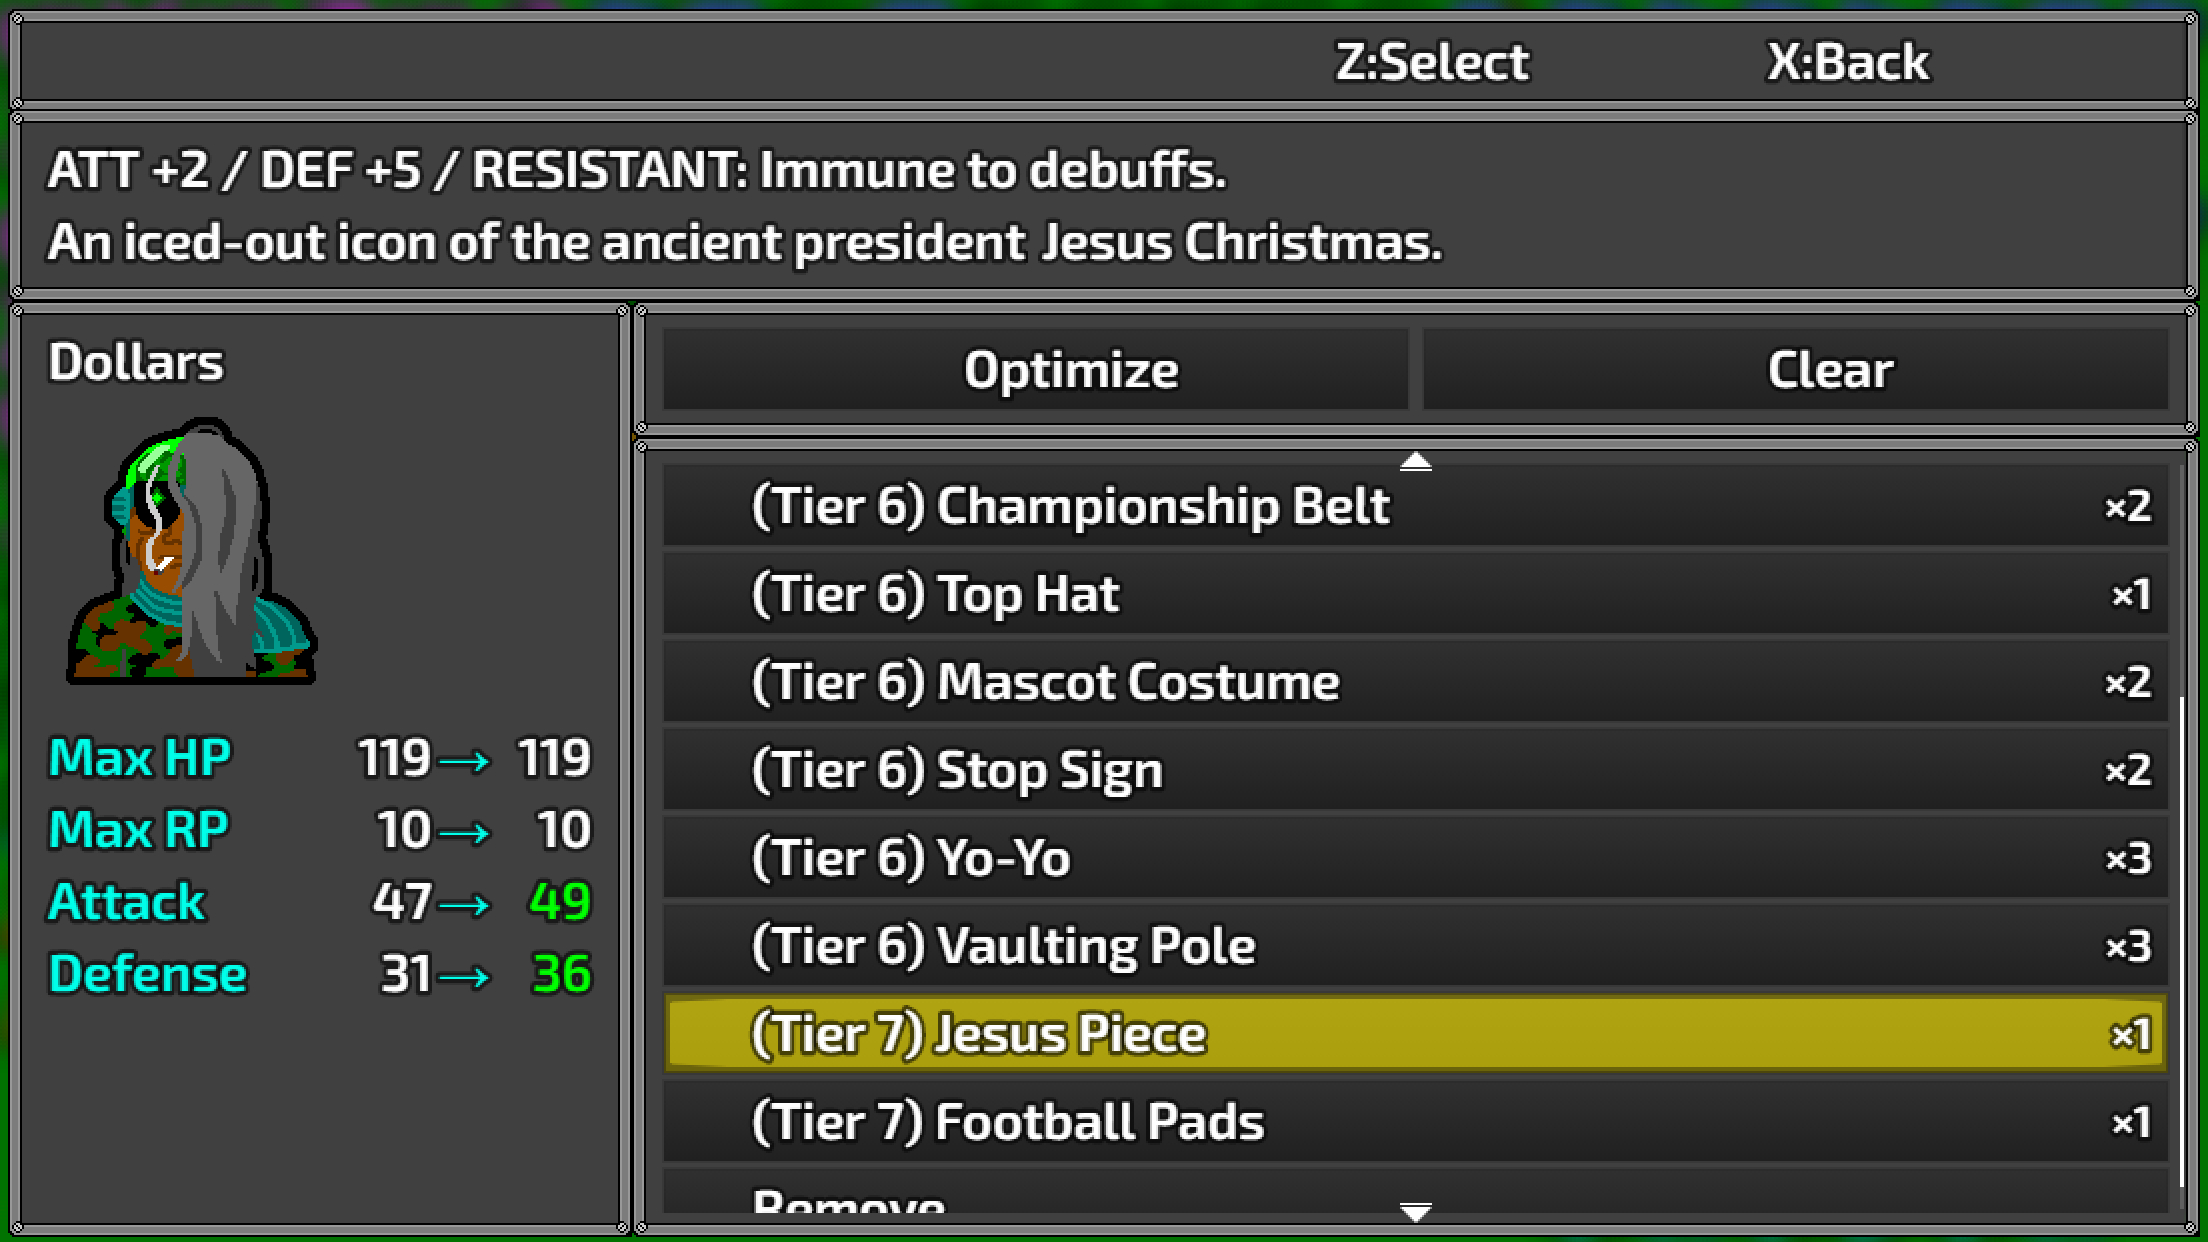Click the Z:Select control hint

(1431, 62)
